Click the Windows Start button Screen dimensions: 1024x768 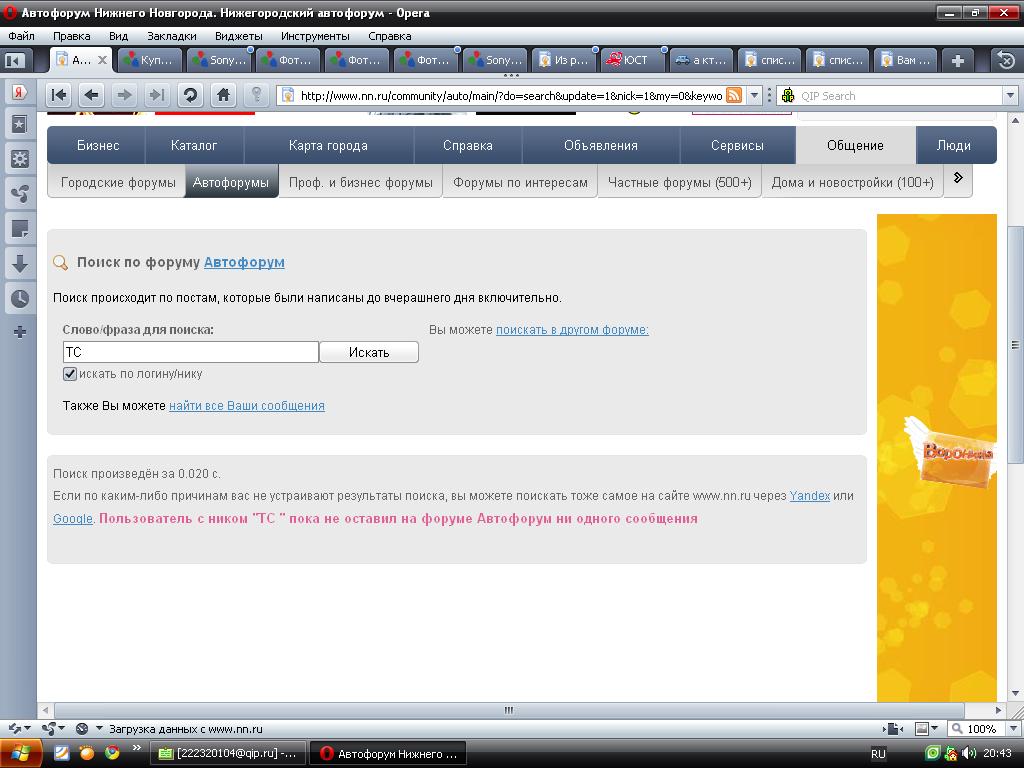(x=20, y=754)
